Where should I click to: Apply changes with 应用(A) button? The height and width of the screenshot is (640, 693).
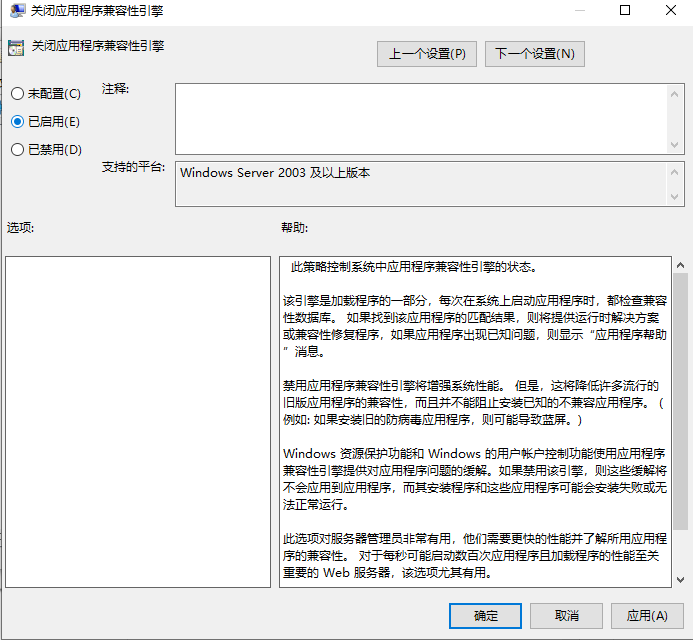click(647, 616)
